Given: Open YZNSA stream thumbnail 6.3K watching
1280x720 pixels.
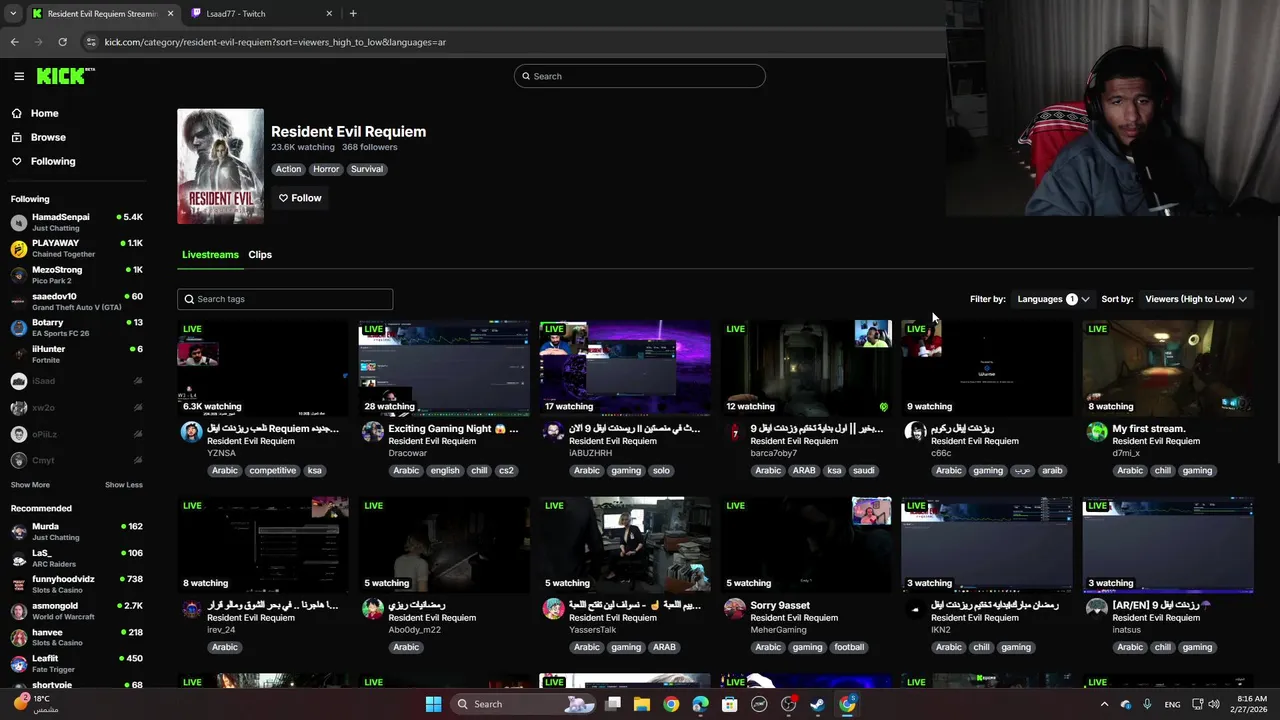Looking at the screenshot, I should coord(263,368).
